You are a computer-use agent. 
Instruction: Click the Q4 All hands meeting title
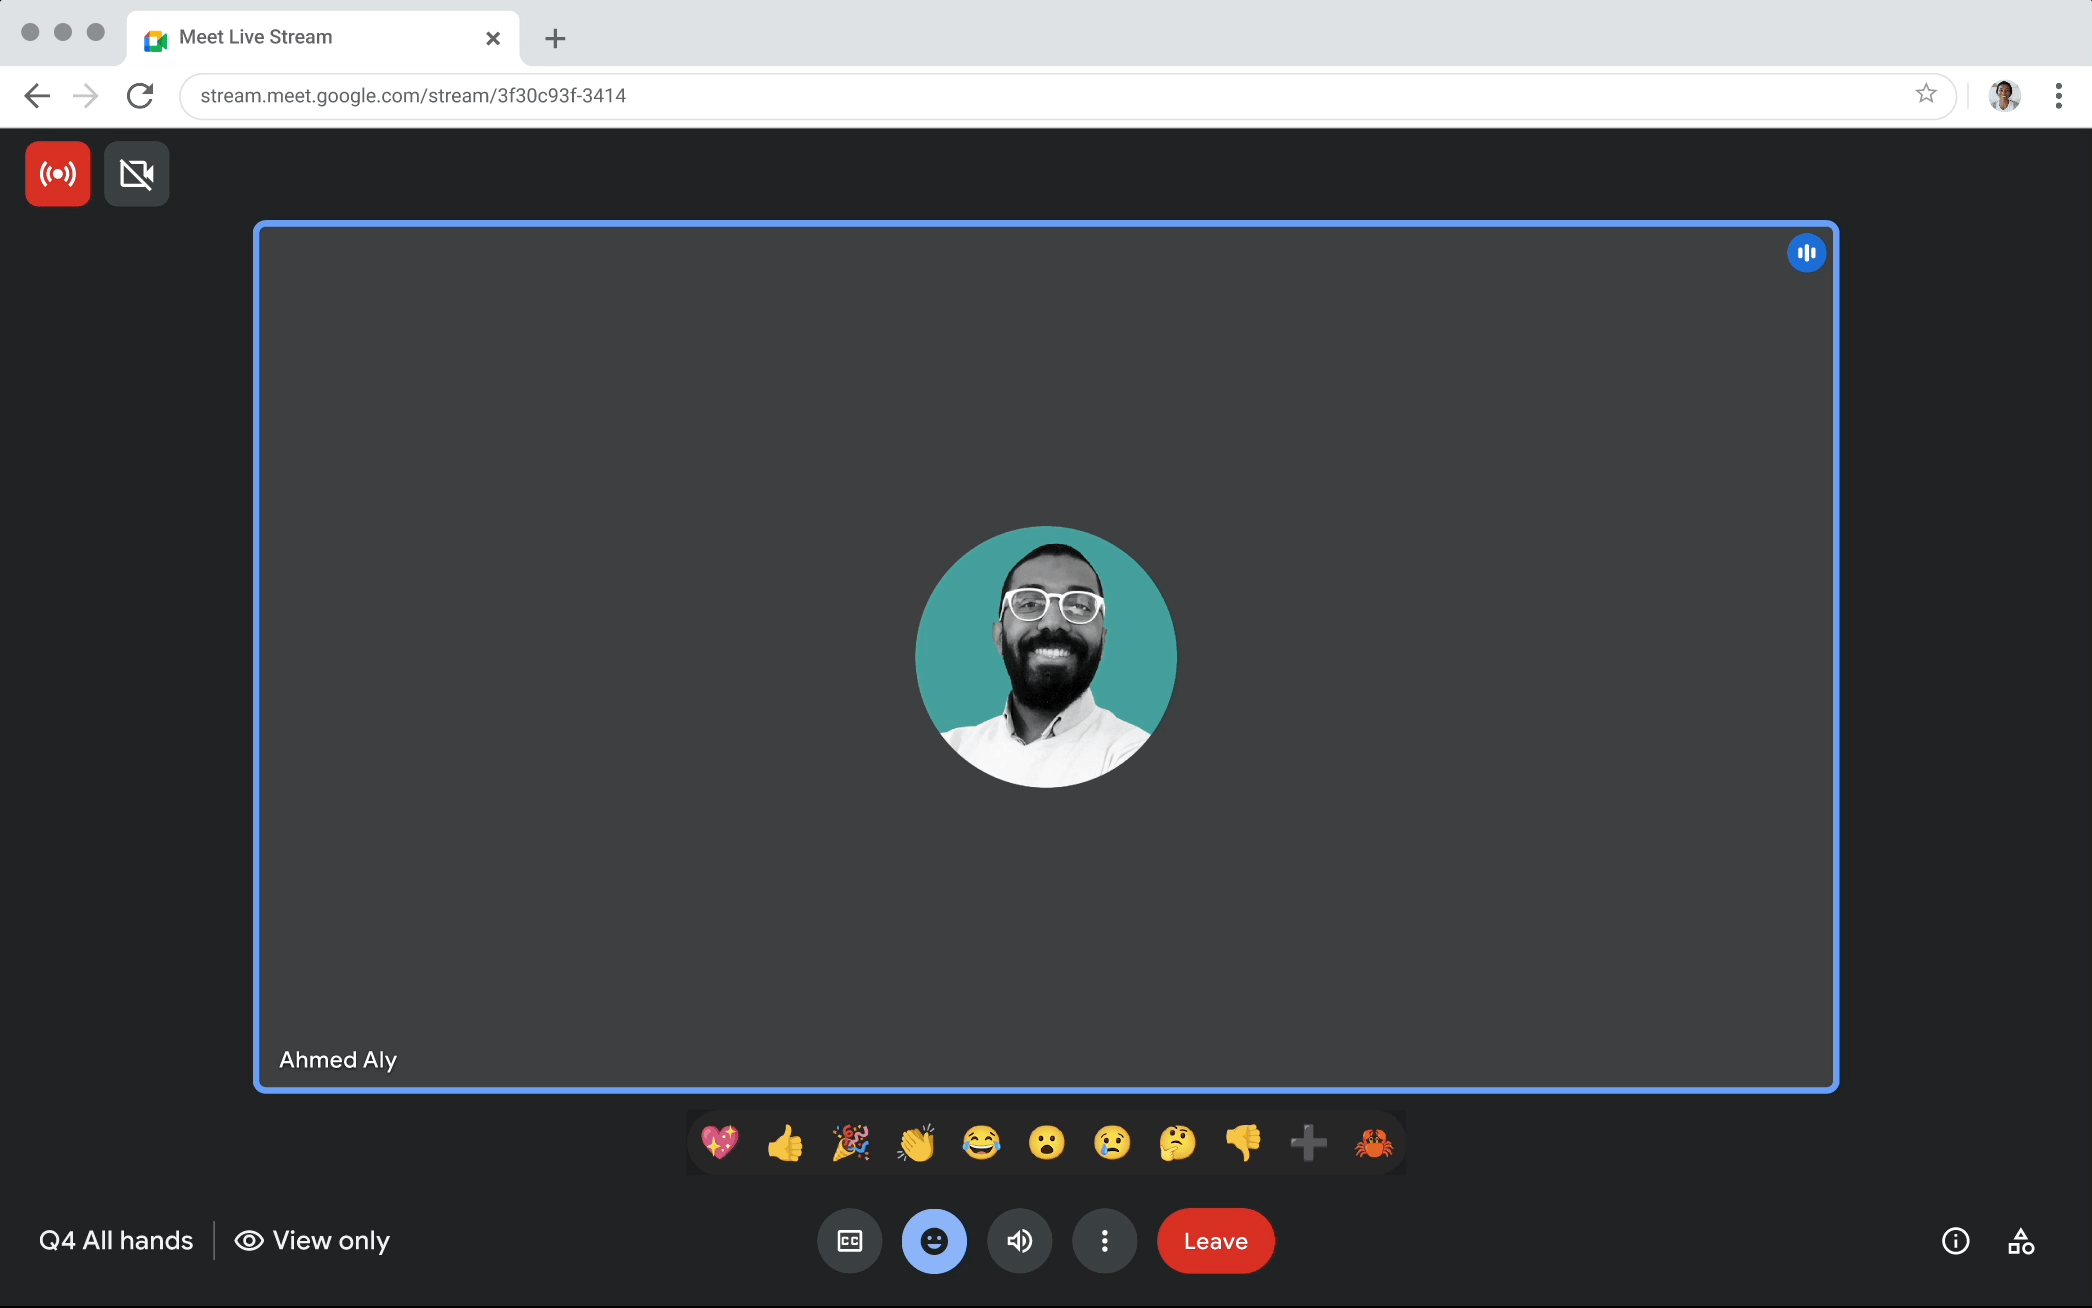(116, 1241)
